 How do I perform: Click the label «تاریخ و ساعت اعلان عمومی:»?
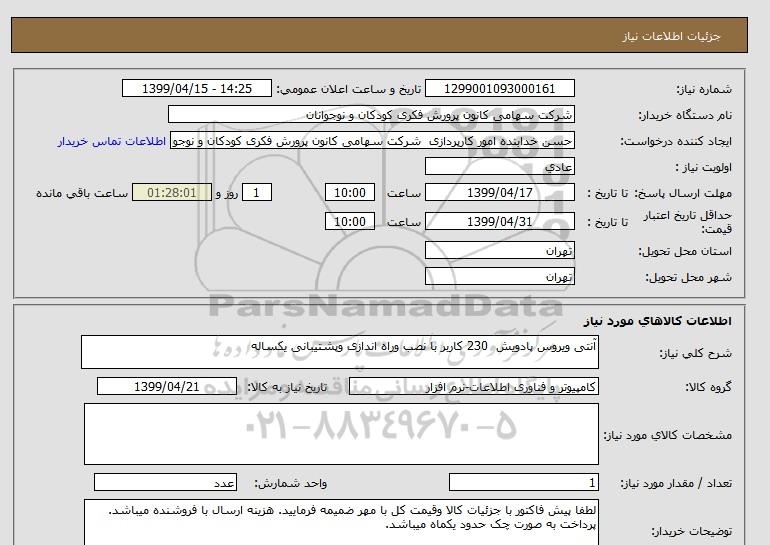(x=349, y=89)
